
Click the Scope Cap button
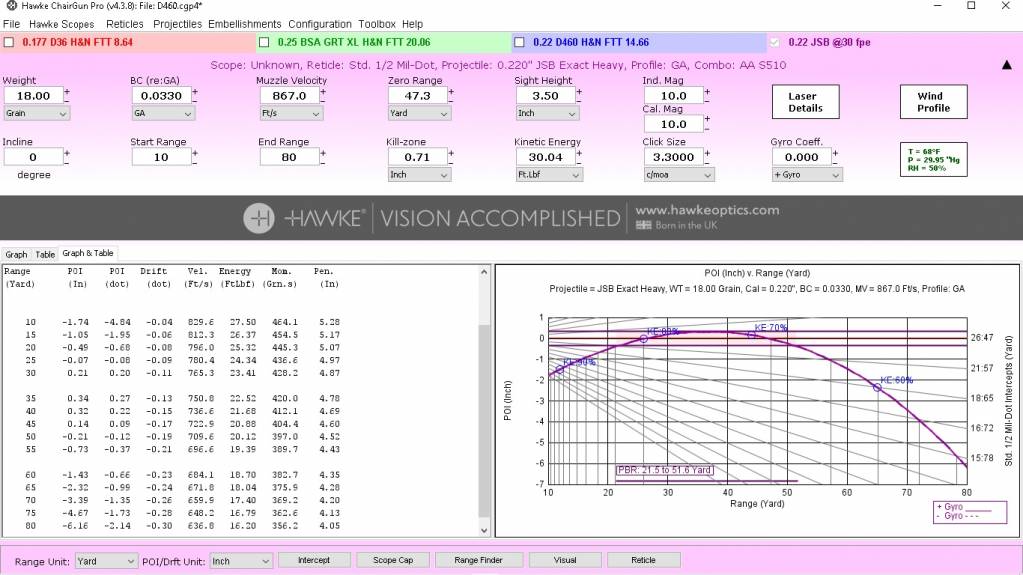393,560
